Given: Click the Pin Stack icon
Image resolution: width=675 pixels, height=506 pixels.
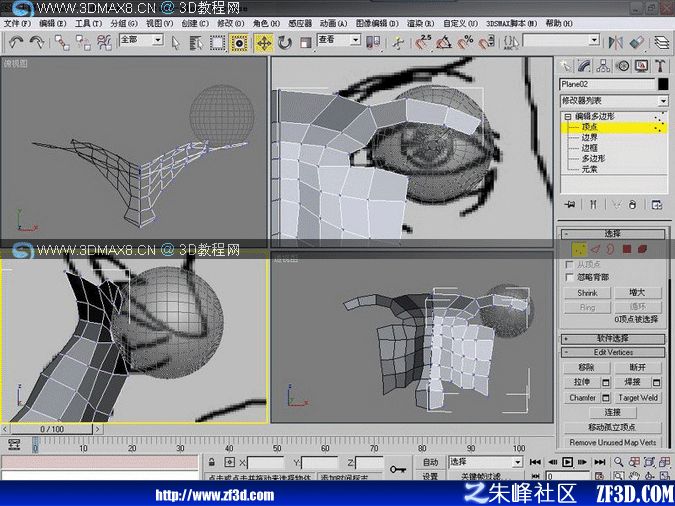Looking at the screenshot, I should [570, 205].
